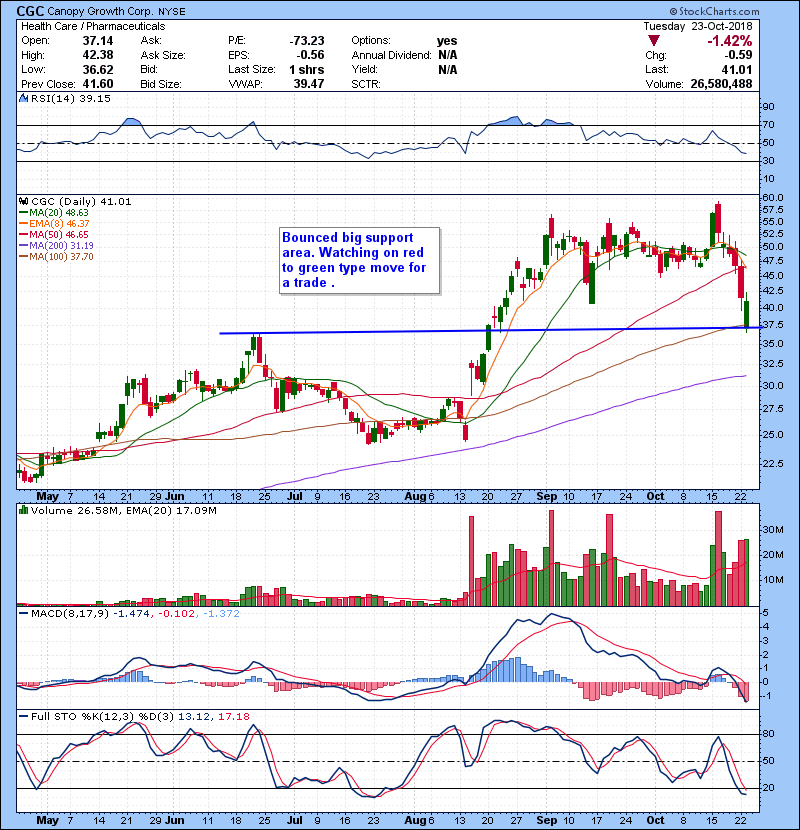The height and width of the screenshot is (830, 800).
Task: Click the 37.5 label on the price axis
Action: [772, 325]
